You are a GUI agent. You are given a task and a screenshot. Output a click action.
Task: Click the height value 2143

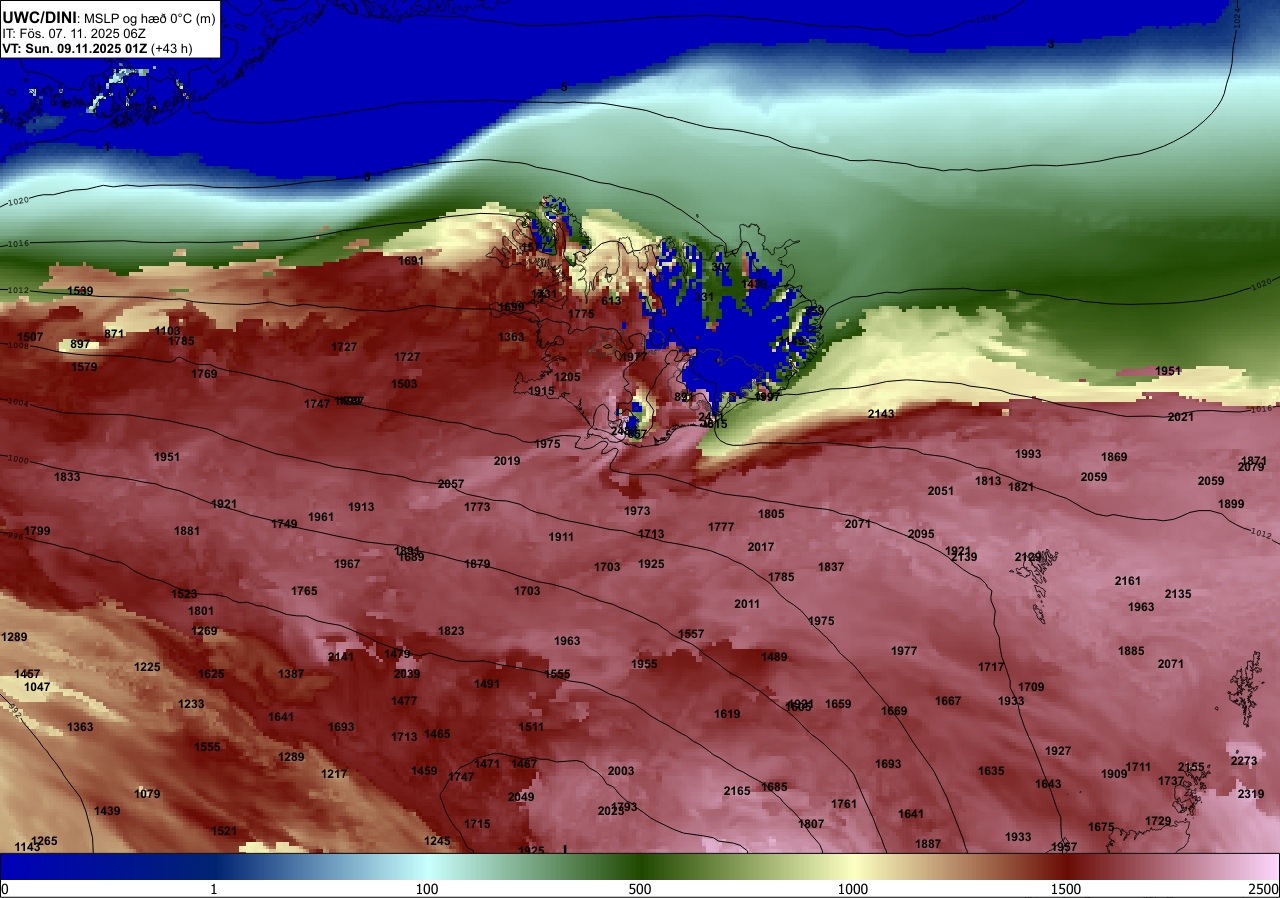point(881,414)
